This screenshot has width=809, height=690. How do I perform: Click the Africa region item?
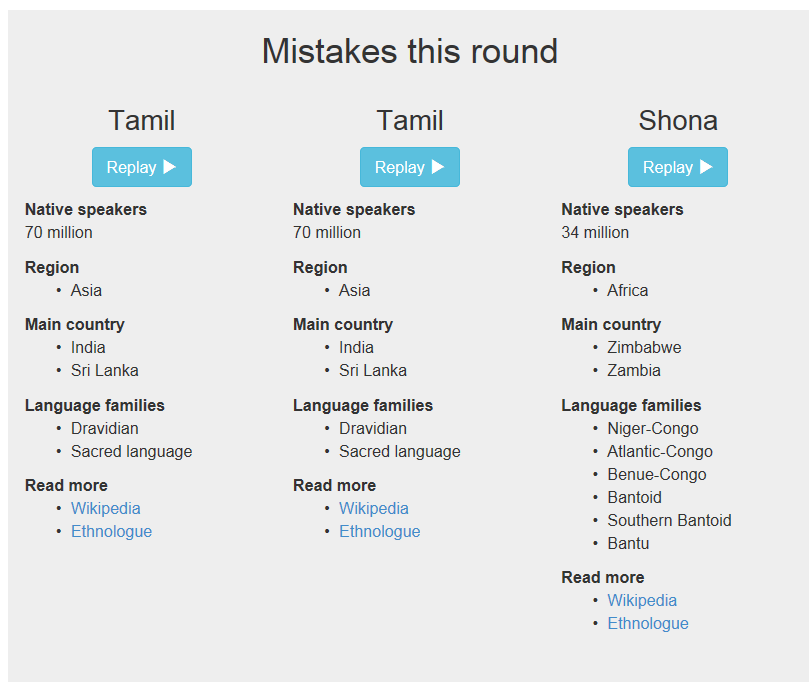pos(627,291)
